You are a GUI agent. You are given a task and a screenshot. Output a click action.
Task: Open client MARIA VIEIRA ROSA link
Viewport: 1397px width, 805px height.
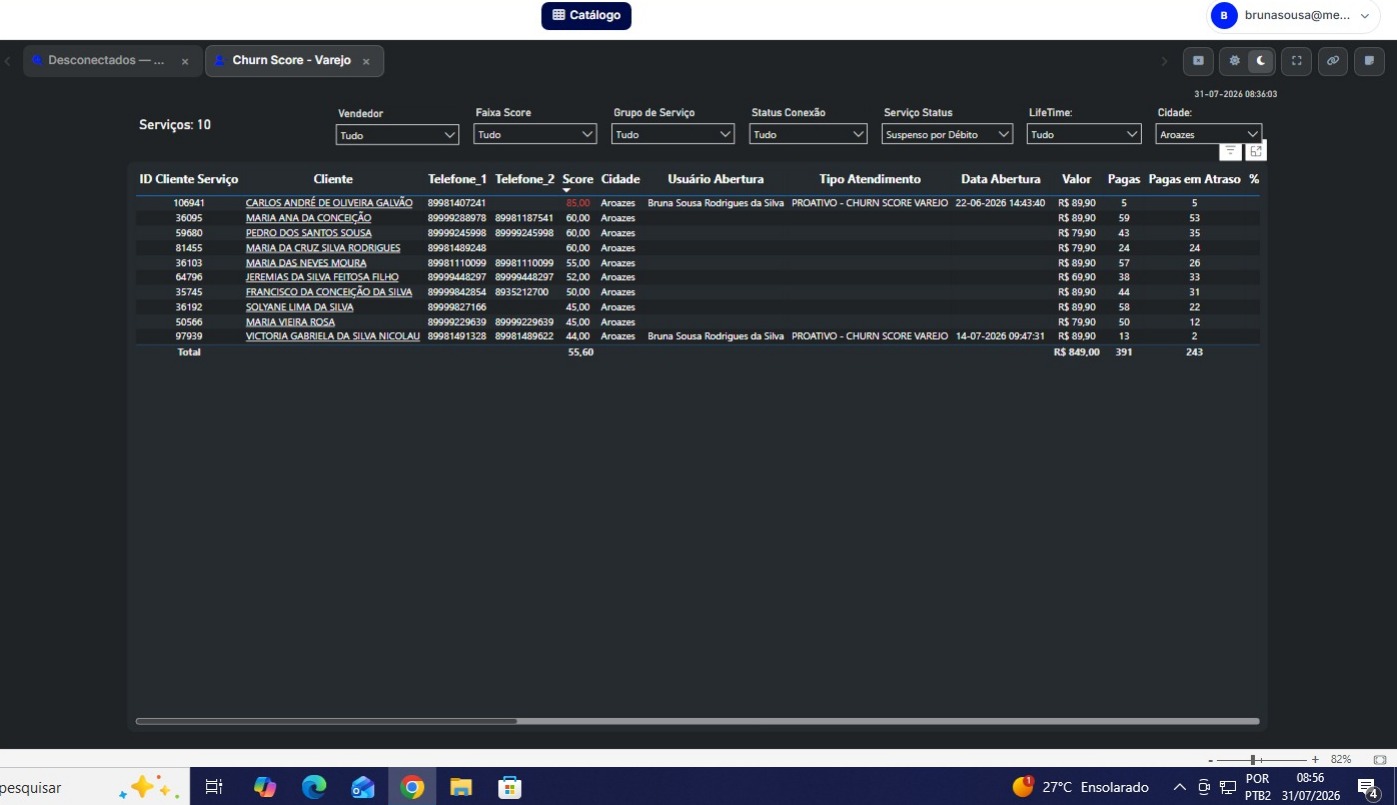290,322
